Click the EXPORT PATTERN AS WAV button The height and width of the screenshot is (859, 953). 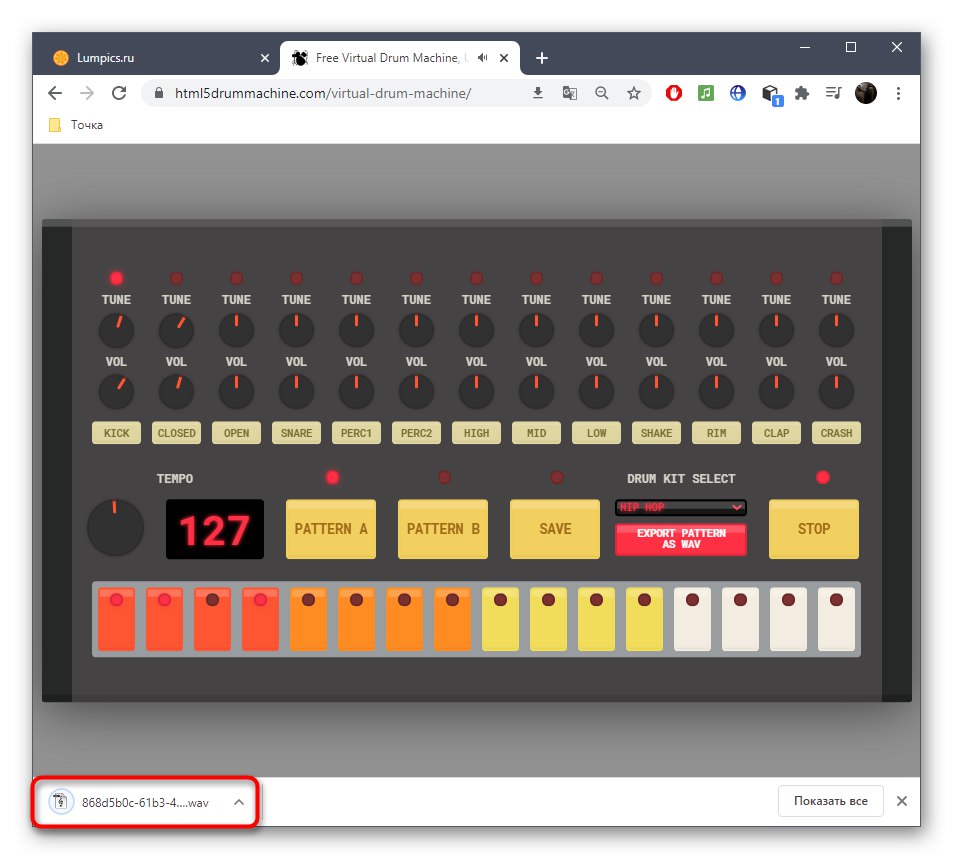[x=680, y=540]
